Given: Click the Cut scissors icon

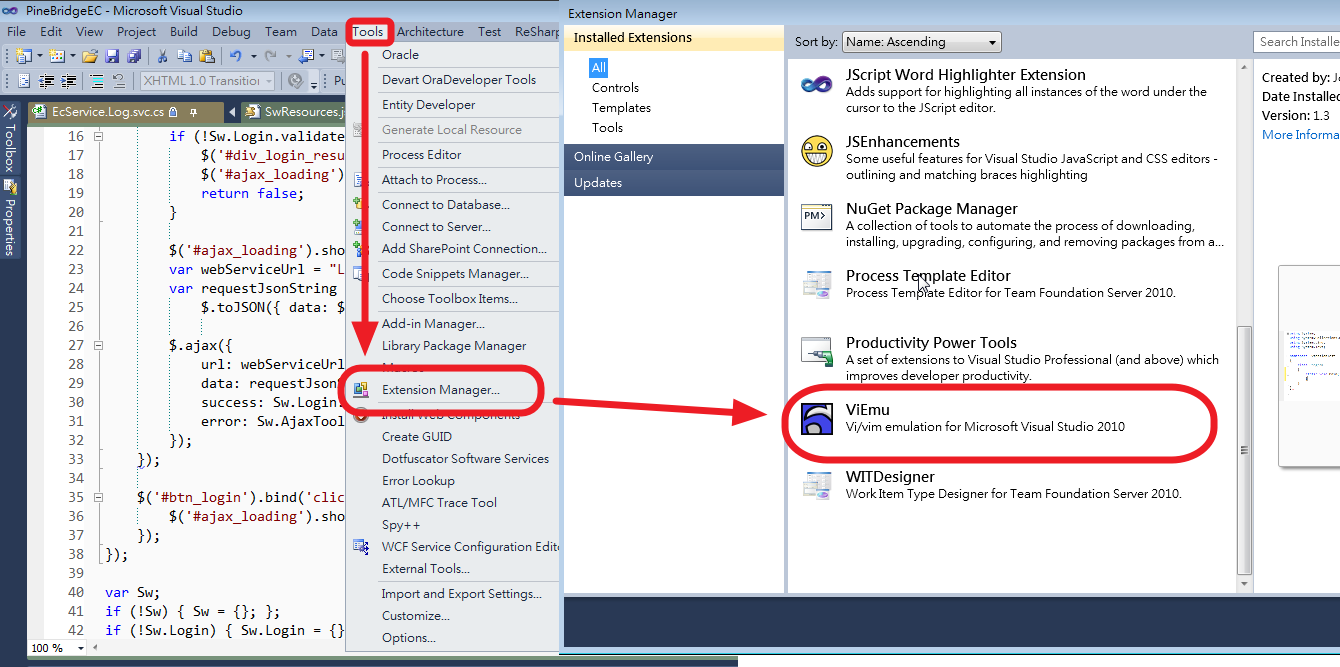Looking at the screenshot, I should pyautogui.click(x=163, y=56).
